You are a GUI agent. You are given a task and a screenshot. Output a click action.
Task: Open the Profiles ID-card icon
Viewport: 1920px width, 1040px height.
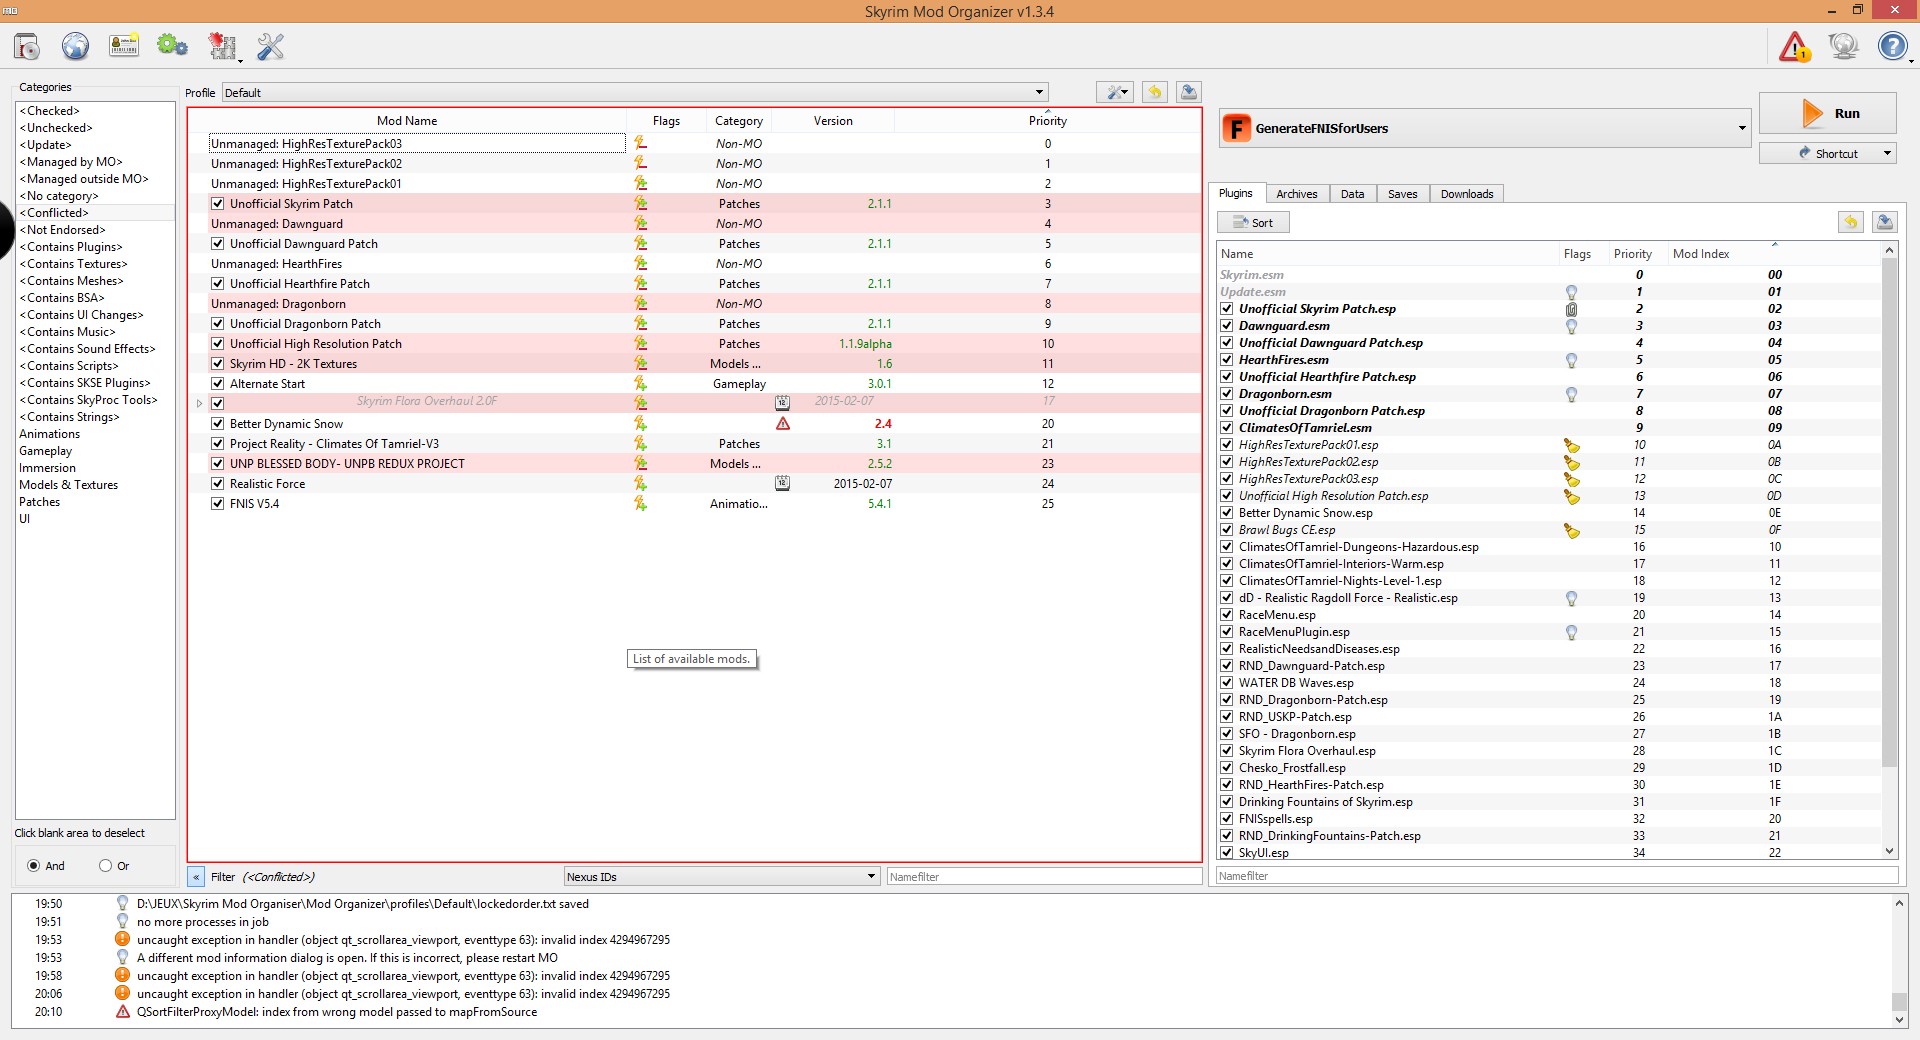tap(124, 46)
